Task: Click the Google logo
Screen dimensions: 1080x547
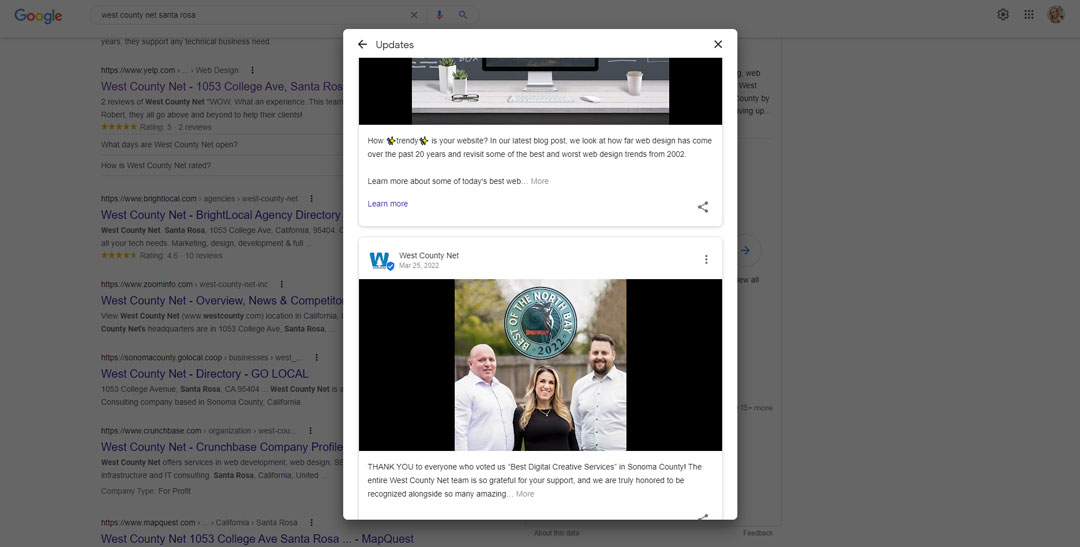Action: coord(39,15)
